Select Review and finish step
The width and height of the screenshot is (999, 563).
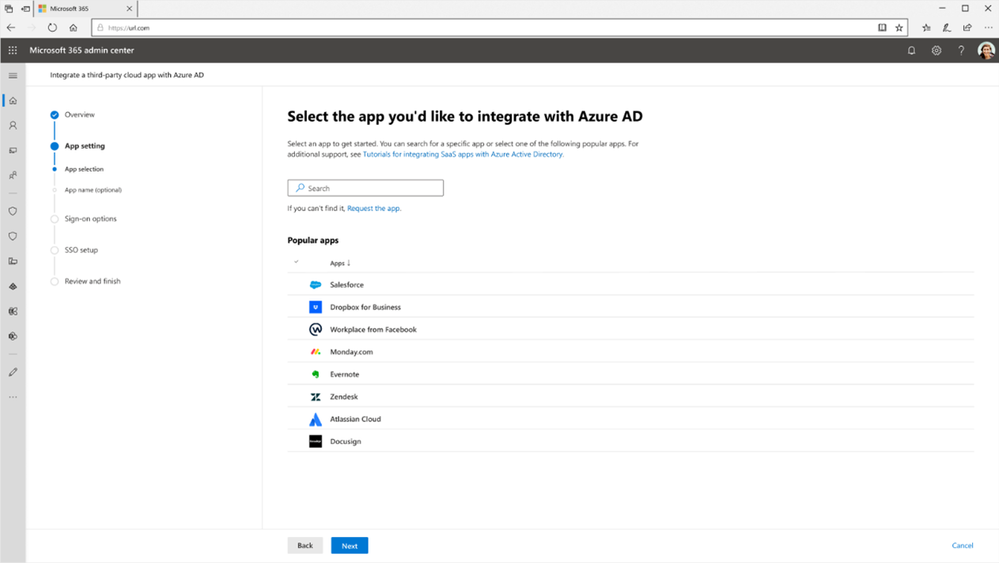(x=92, y=282)
